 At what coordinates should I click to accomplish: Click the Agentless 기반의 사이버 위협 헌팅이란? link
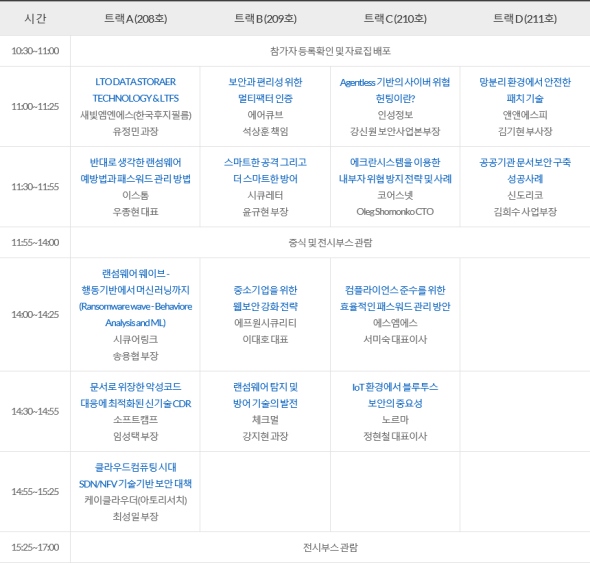[x=395, y=90]
